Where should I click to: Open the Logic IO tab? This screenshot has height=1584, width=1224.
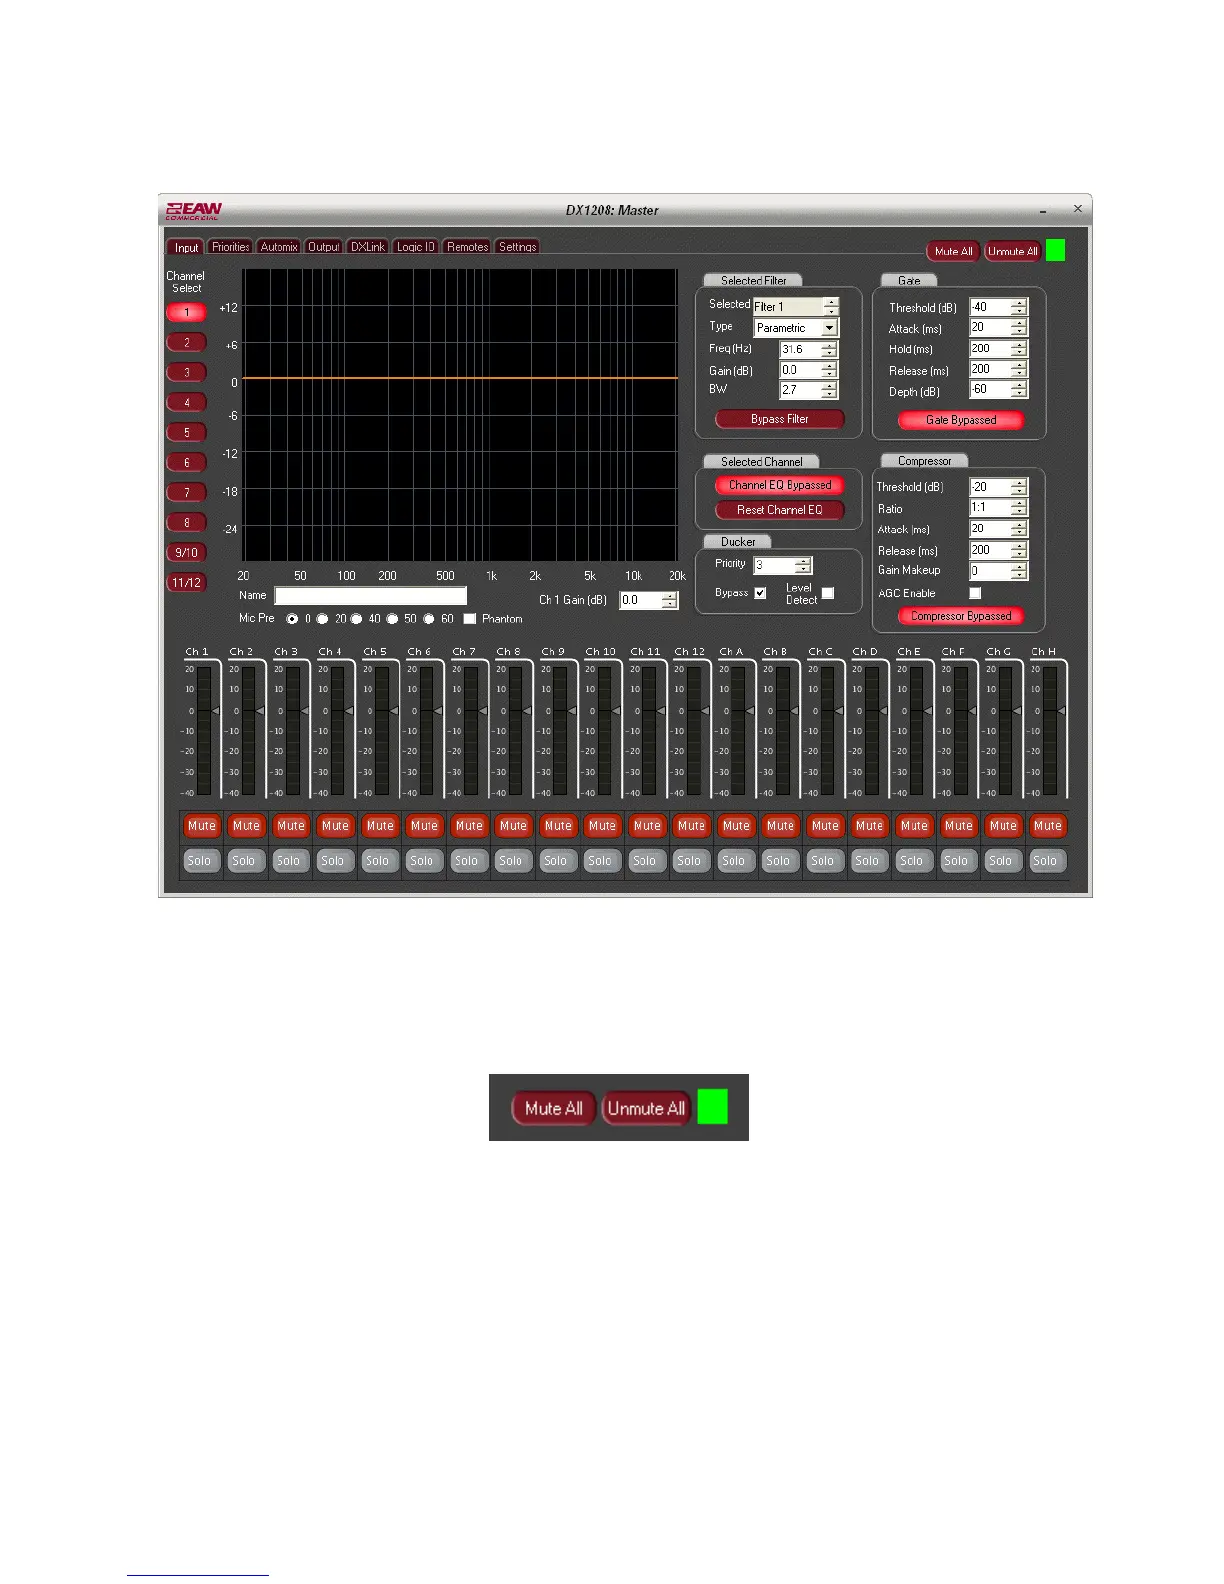pos(416,247)
